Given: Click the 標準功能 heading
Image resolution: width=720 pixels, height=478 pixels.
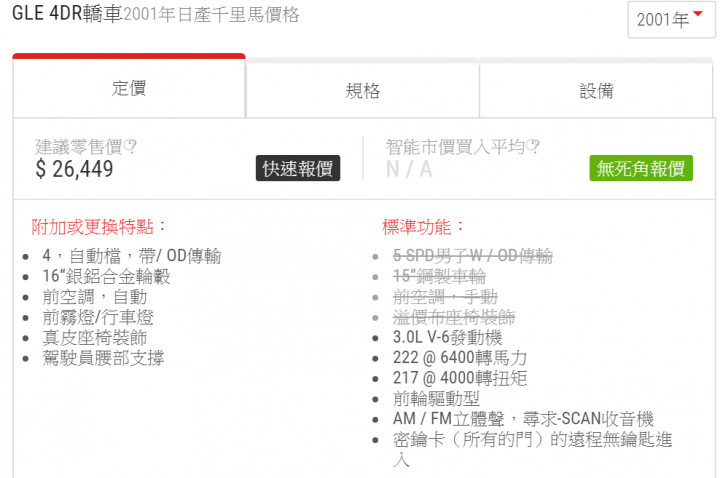Looking at the screenshot, I should pos(423,226).
